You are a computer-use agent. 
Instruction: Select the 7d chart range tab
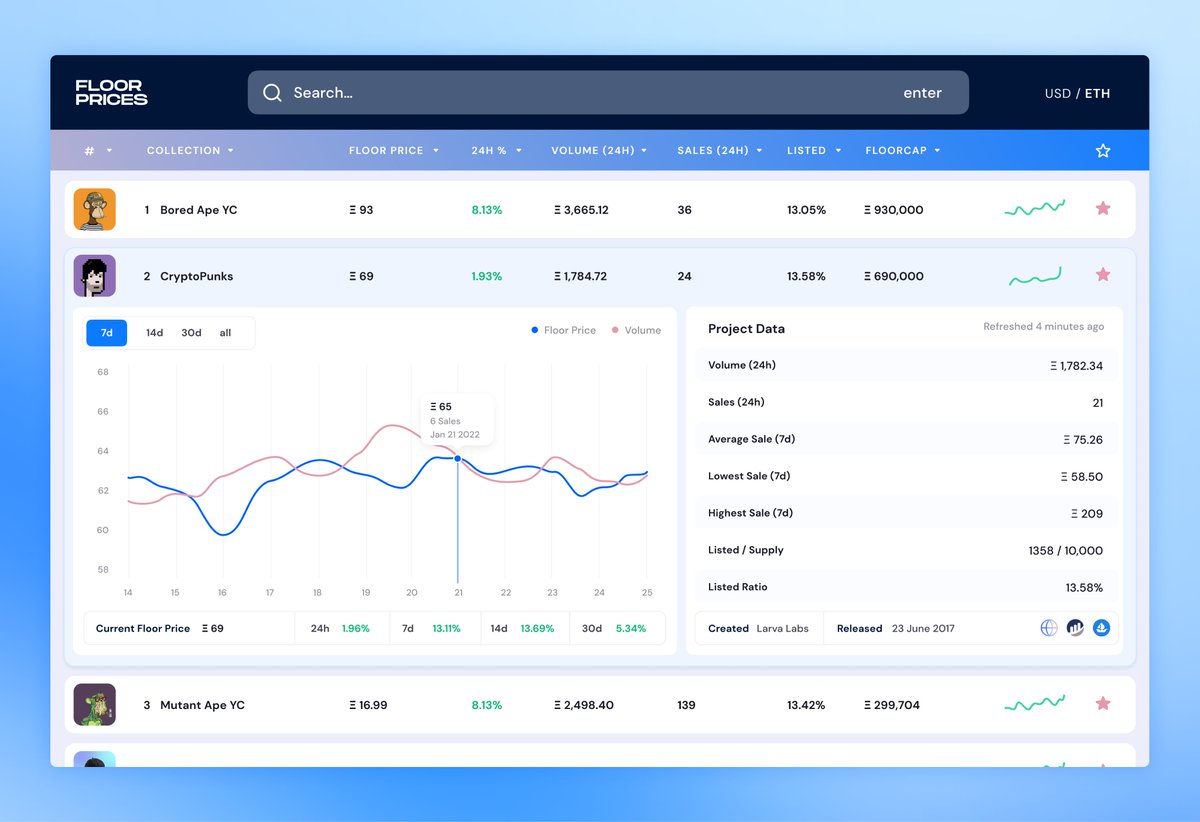[x=107, y=333]
